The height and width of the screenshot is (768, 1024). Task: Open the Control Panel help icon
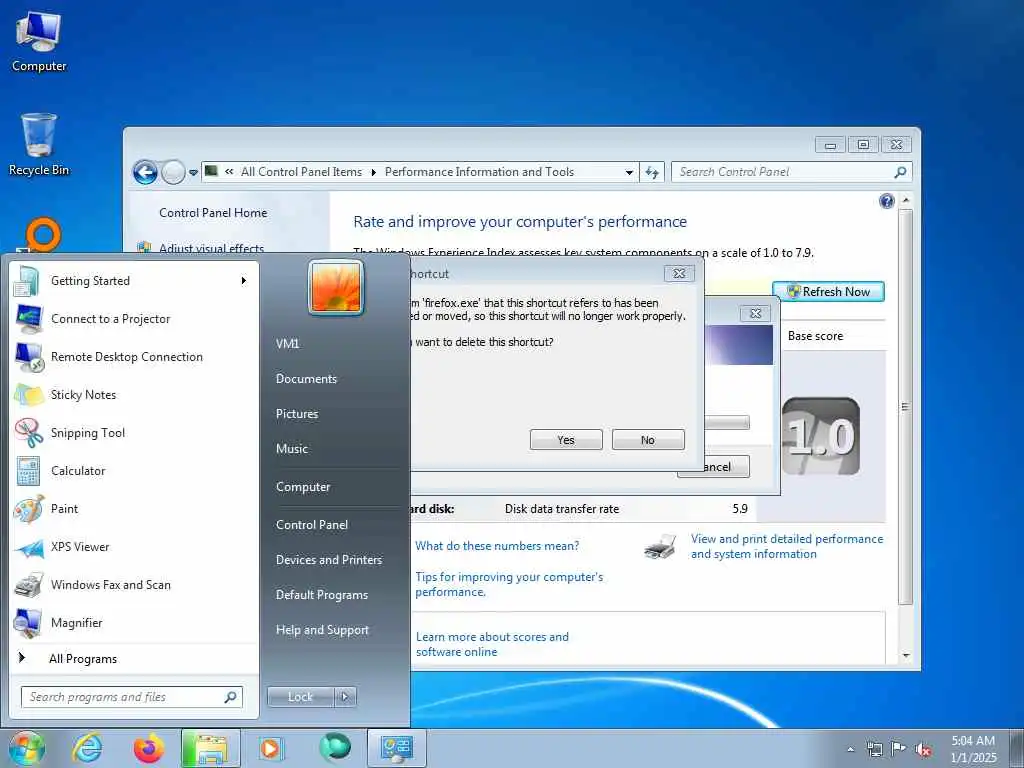point(886,200)
